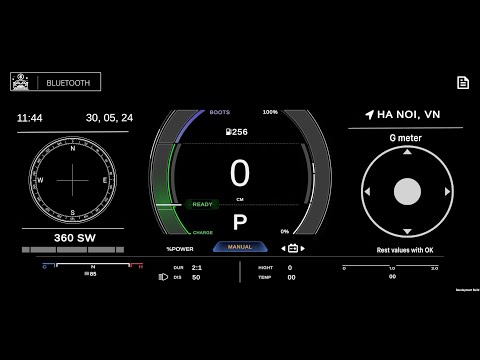Click the G meter title
Screen dimensions: 480x360
[405, 138]
